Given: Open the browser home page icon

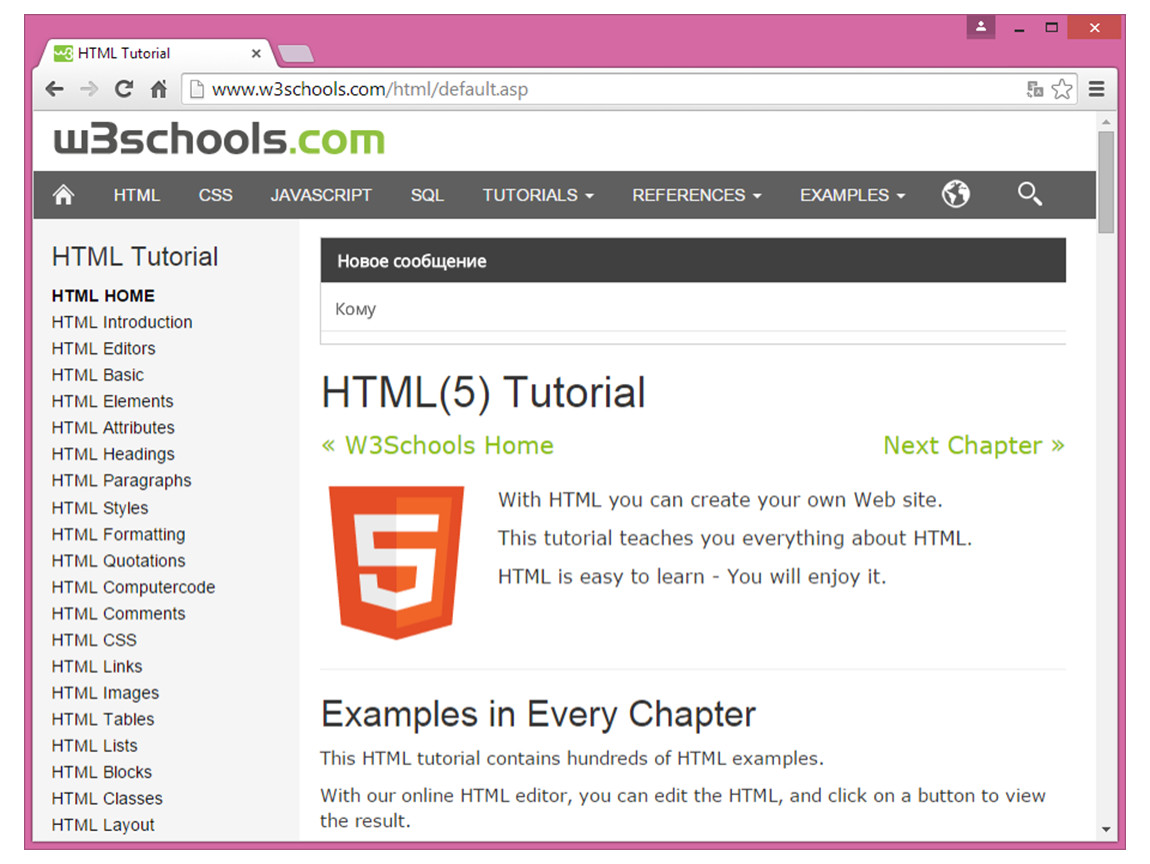Looking at the screenshot, I should click(158, 89).
